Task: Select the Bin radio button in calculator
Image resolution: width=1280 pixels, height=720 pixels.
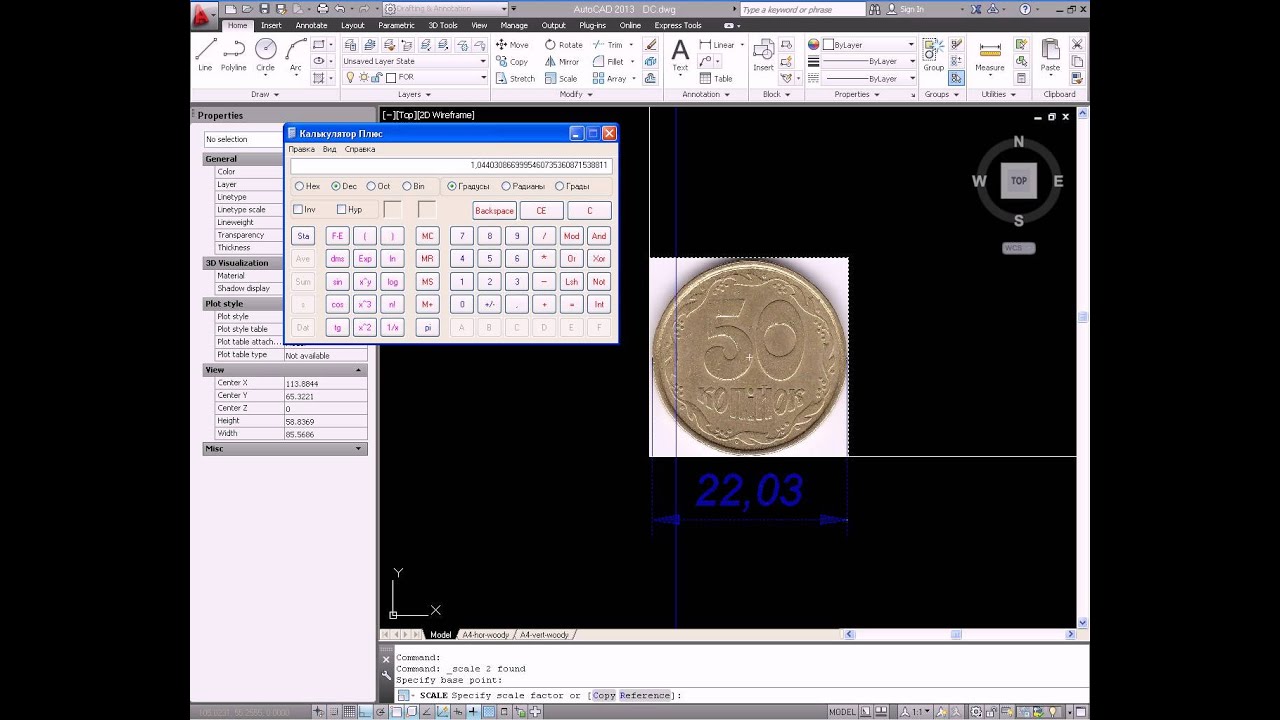Action: 413,186
